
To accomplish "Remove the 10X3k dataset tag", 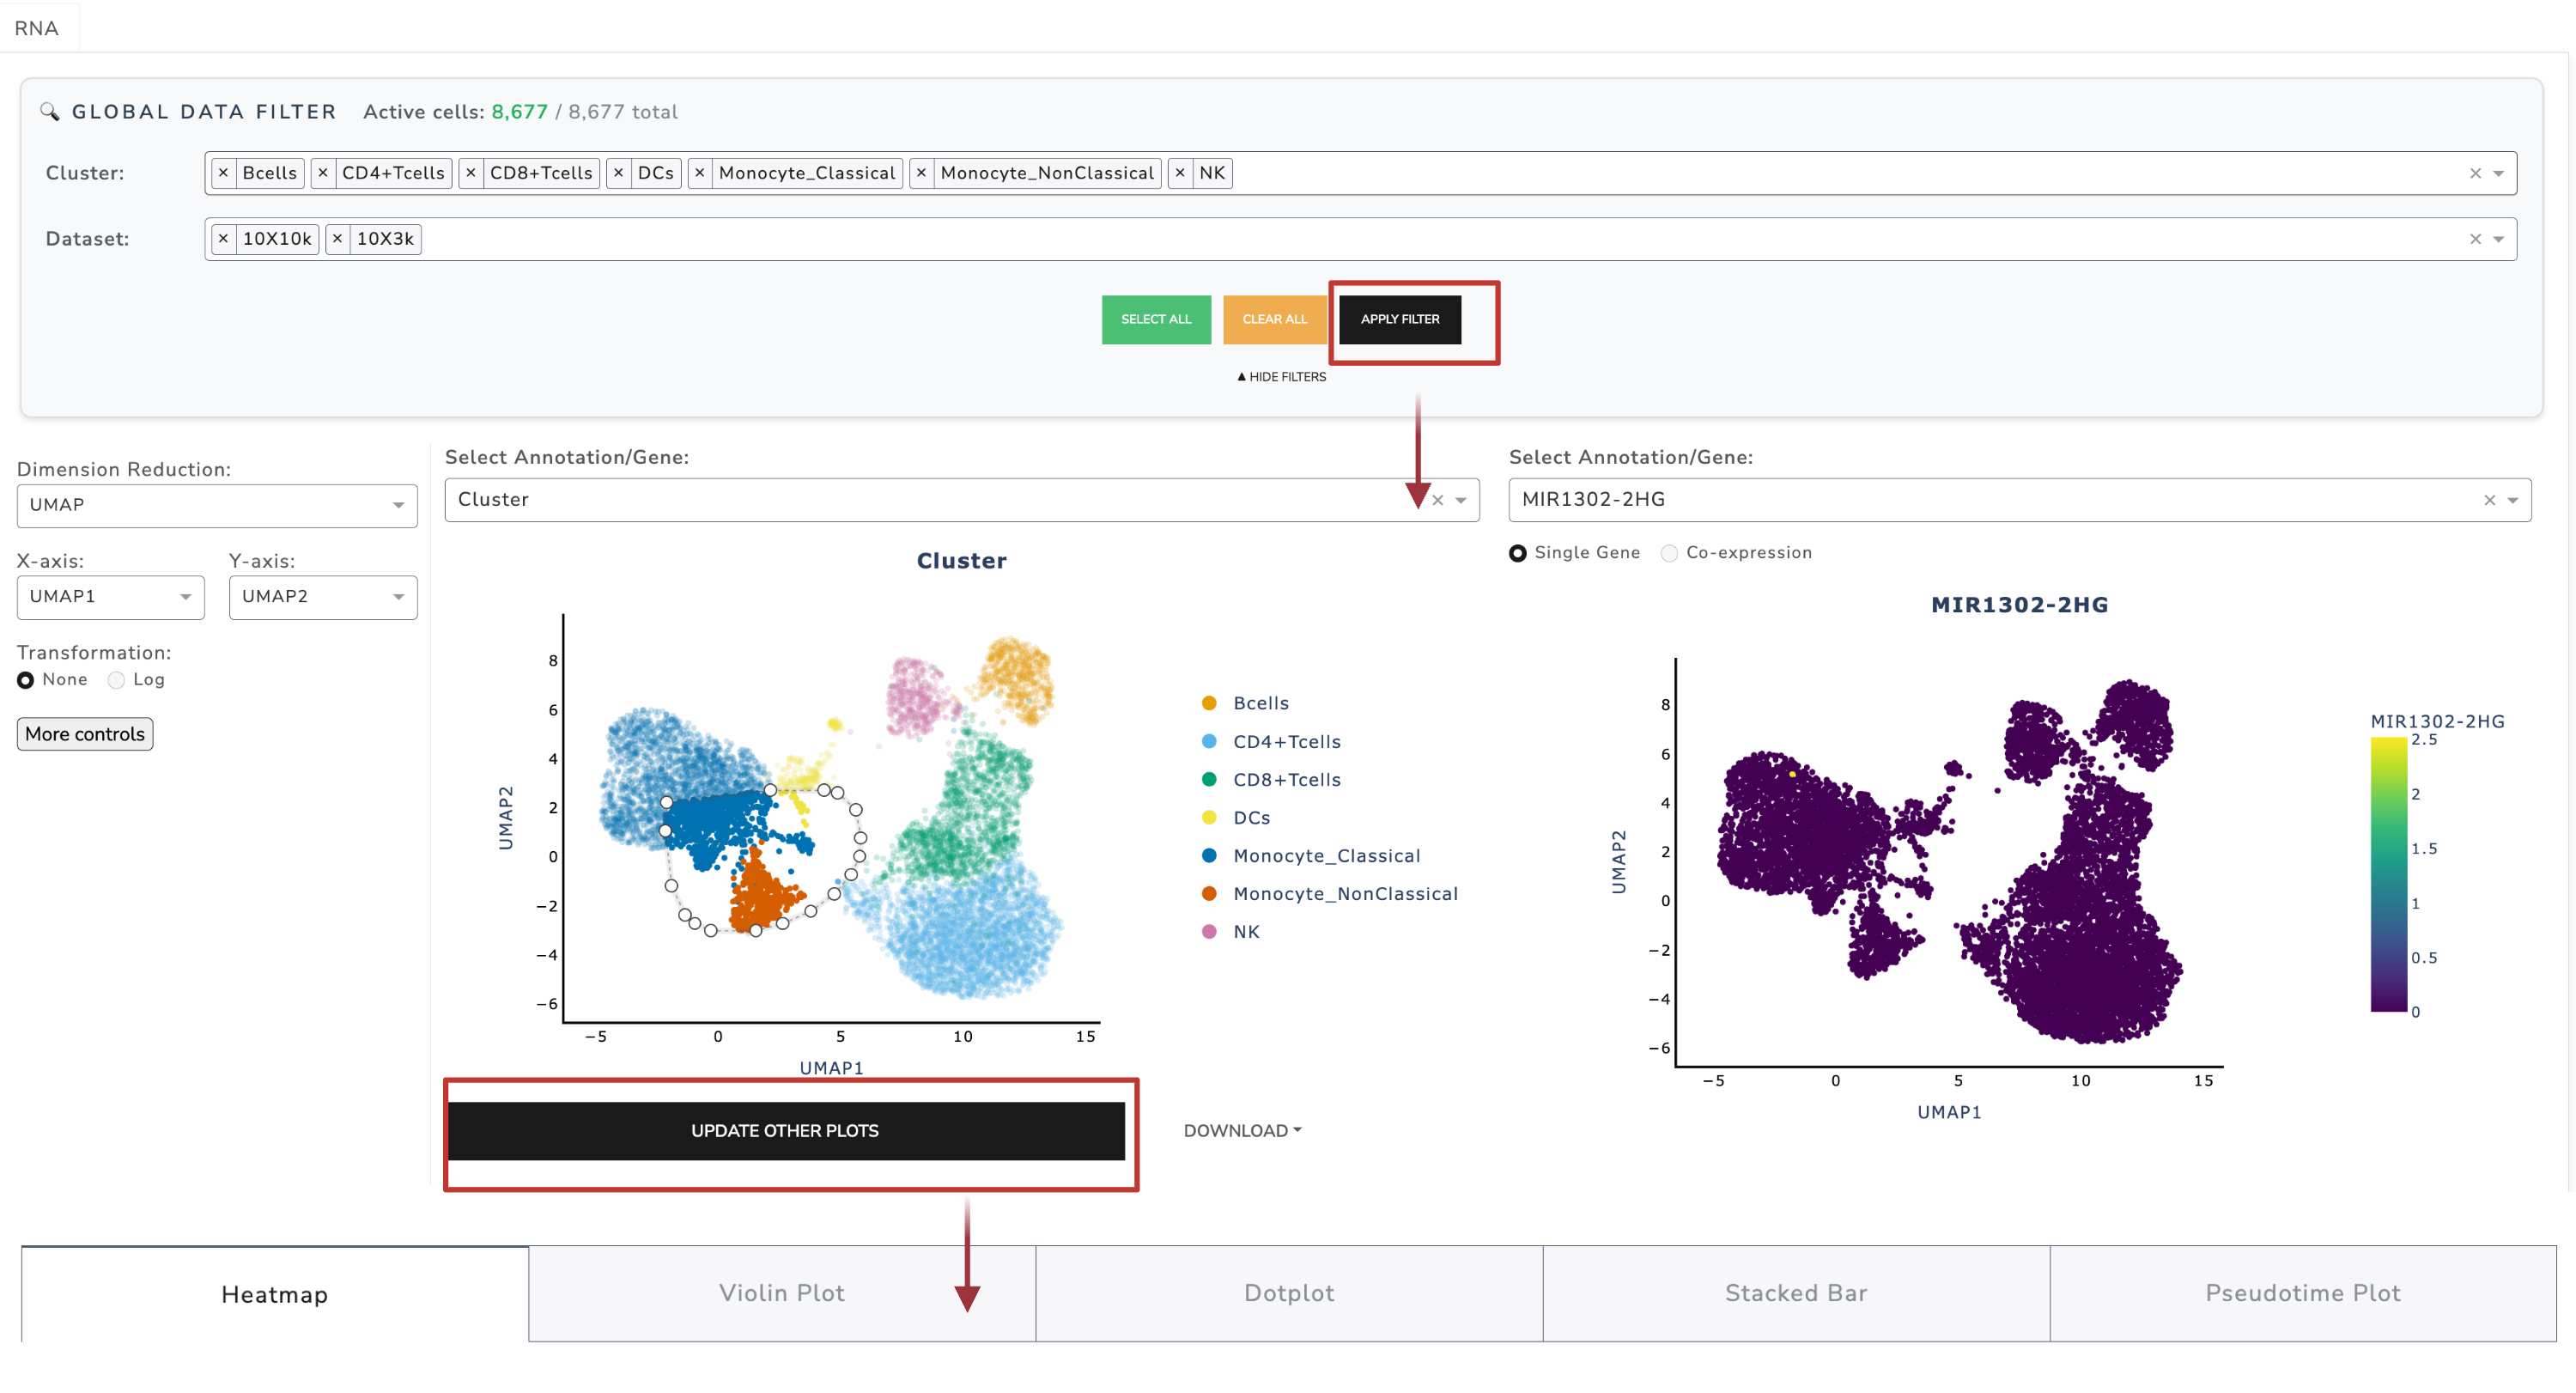I will click(x=337, y=239).
